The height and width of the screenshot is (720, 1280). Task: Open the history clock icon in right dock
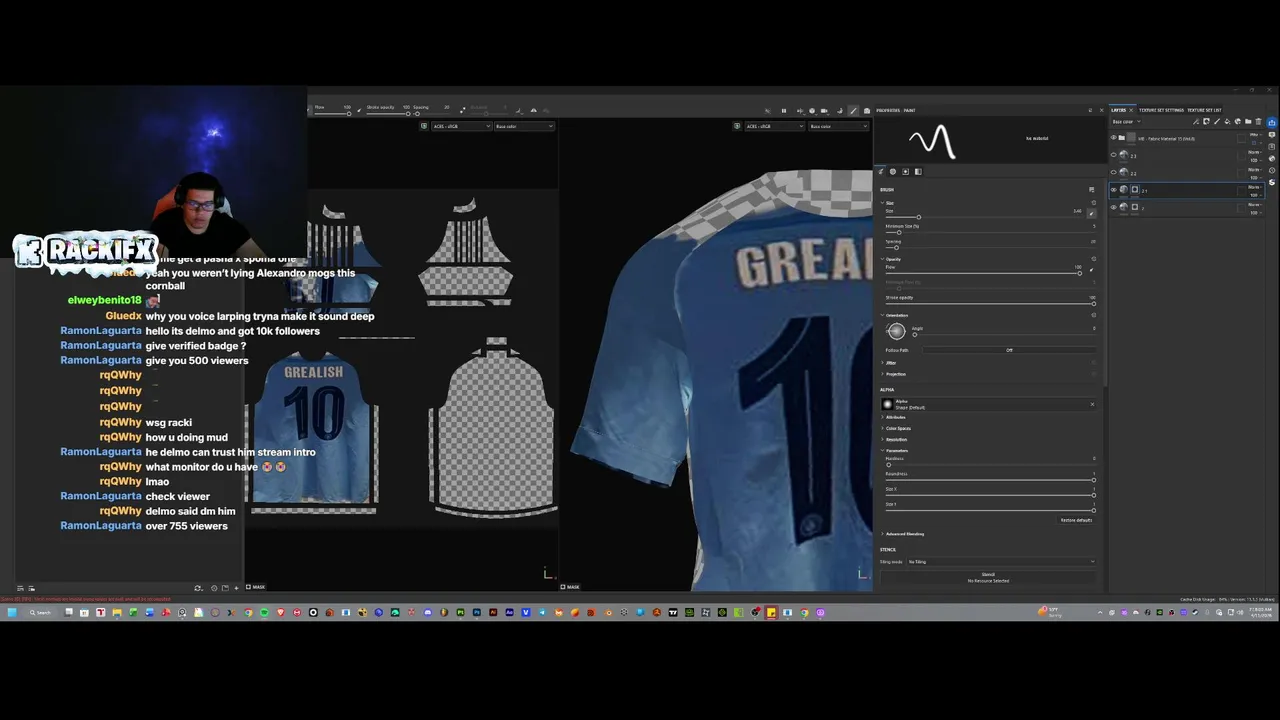[x=1272, y=170]
